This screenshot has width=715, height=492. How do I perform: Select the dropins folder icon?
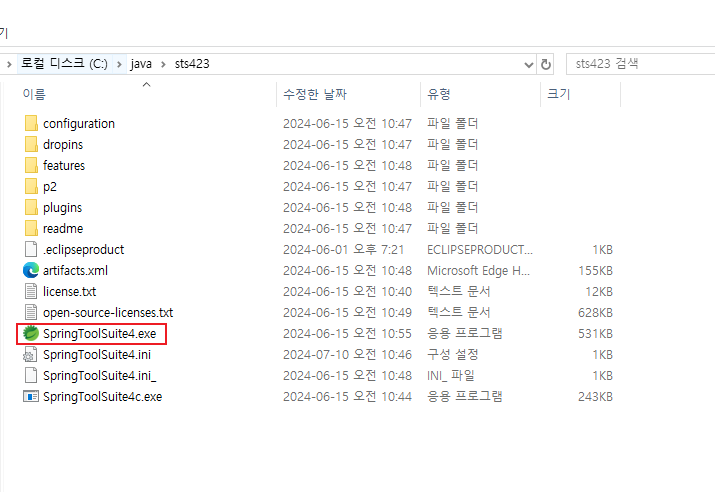tap(31, 145)
